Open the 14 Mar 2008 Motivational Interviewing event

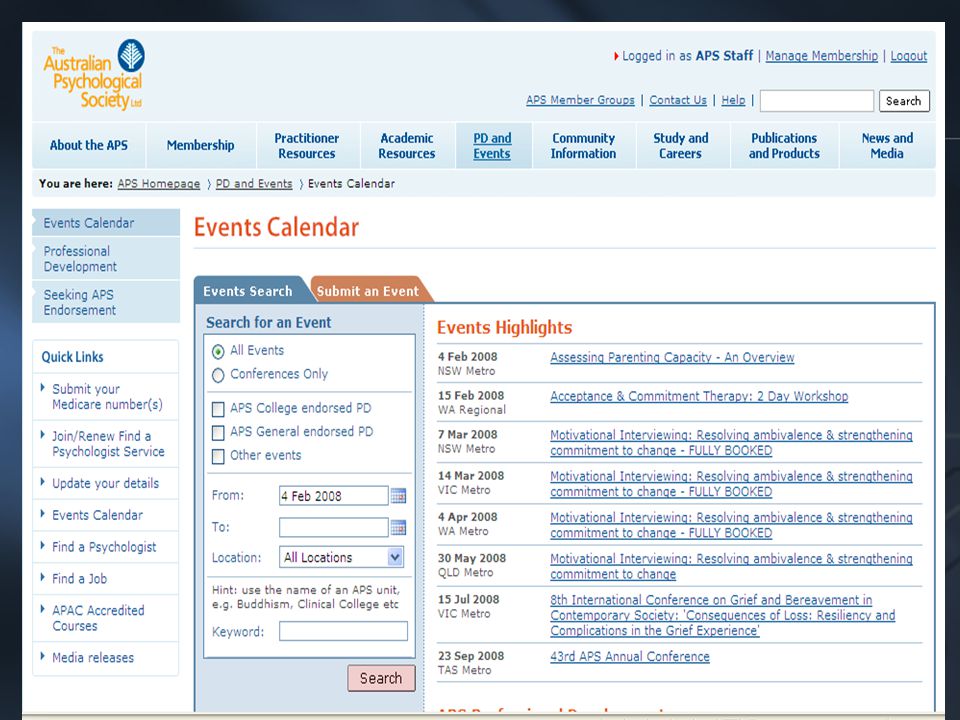click(731, 484)
